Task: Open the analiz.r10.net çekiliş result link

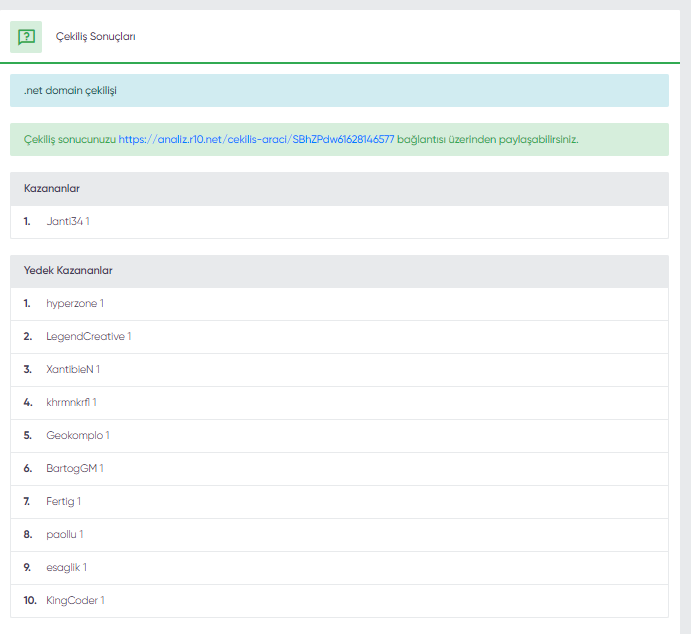Action: [256, 140]
